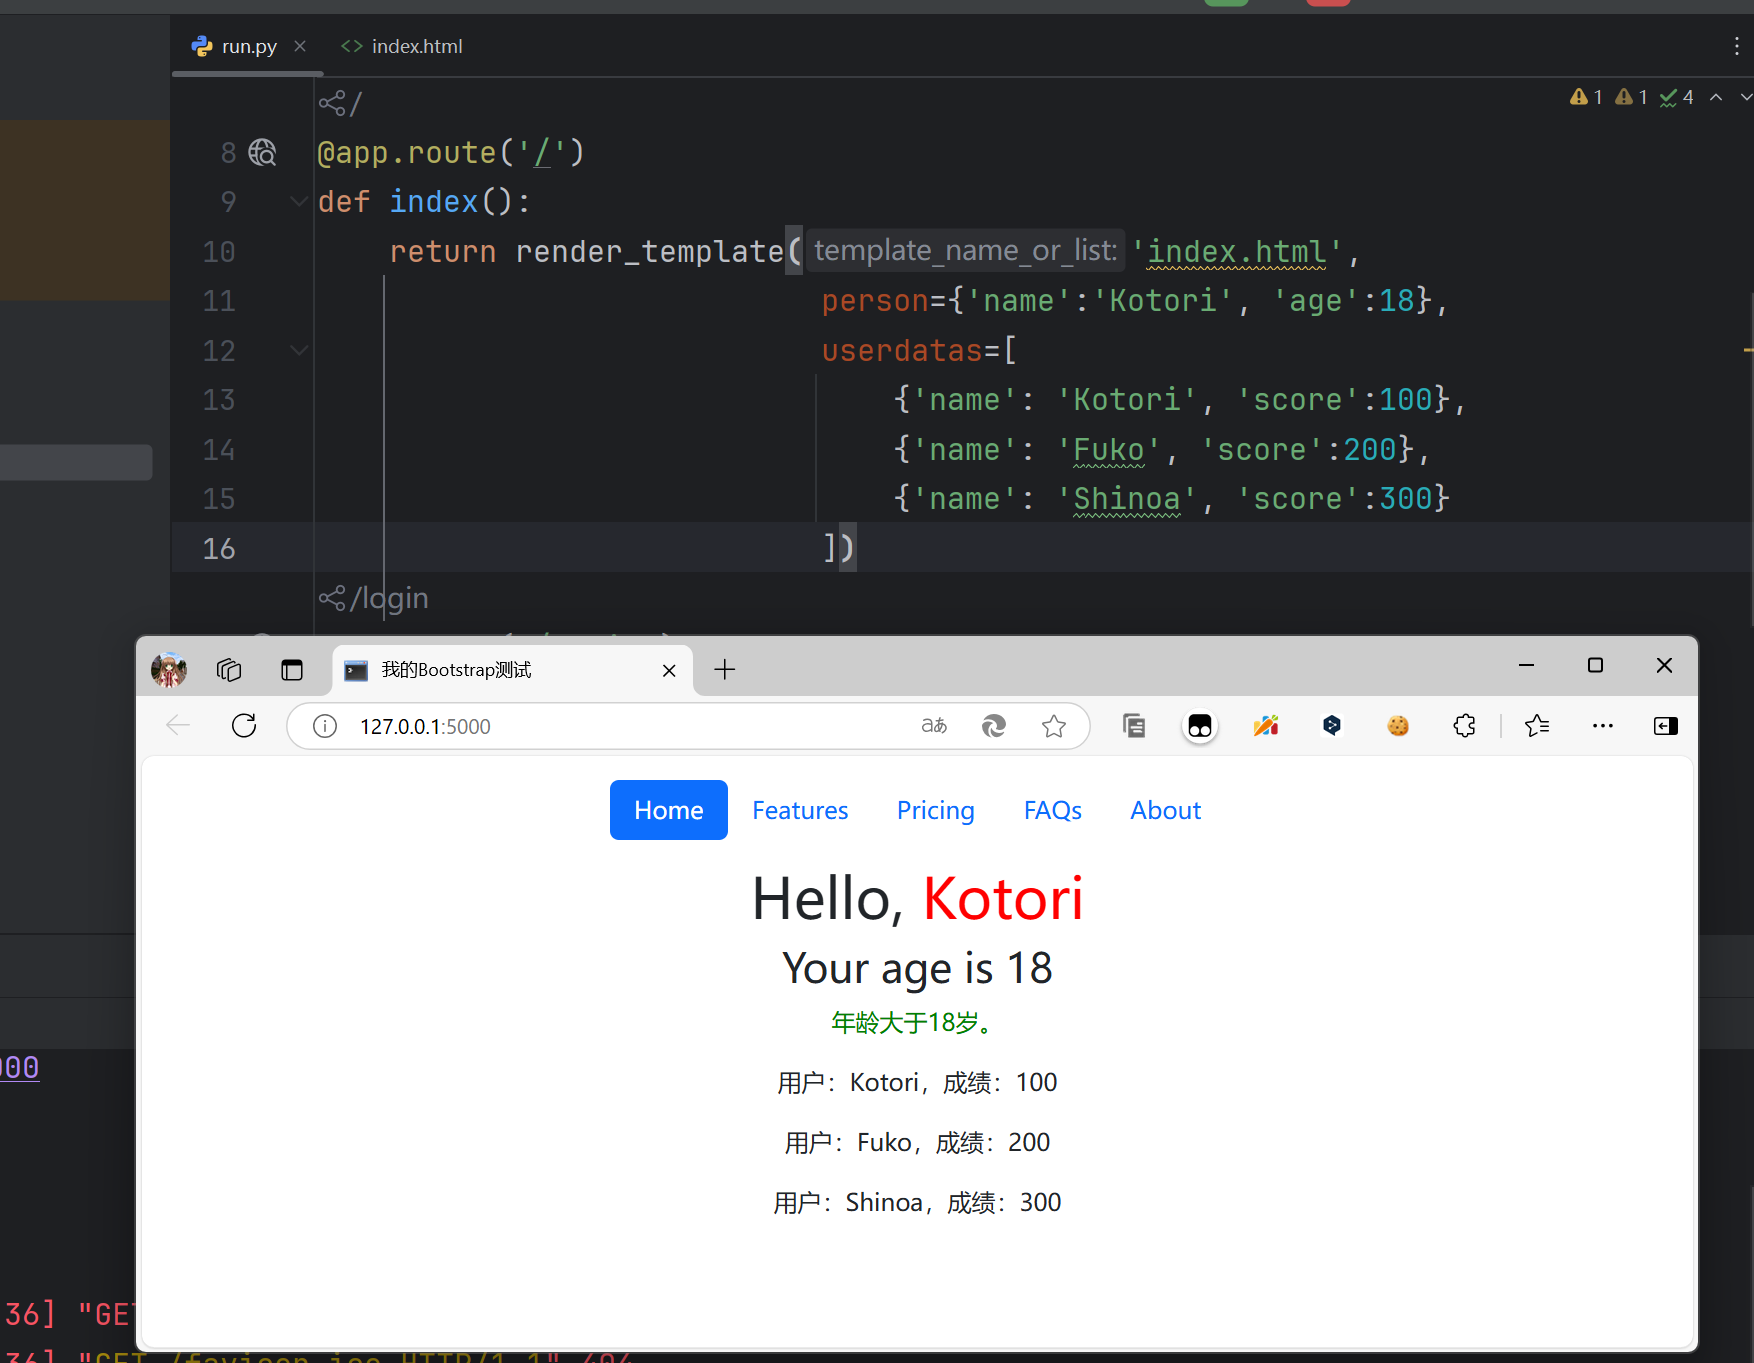This screenshot has width=1754, height=1363.
Task: Toggle the browser sidebar button
Action: [1665, 726]
